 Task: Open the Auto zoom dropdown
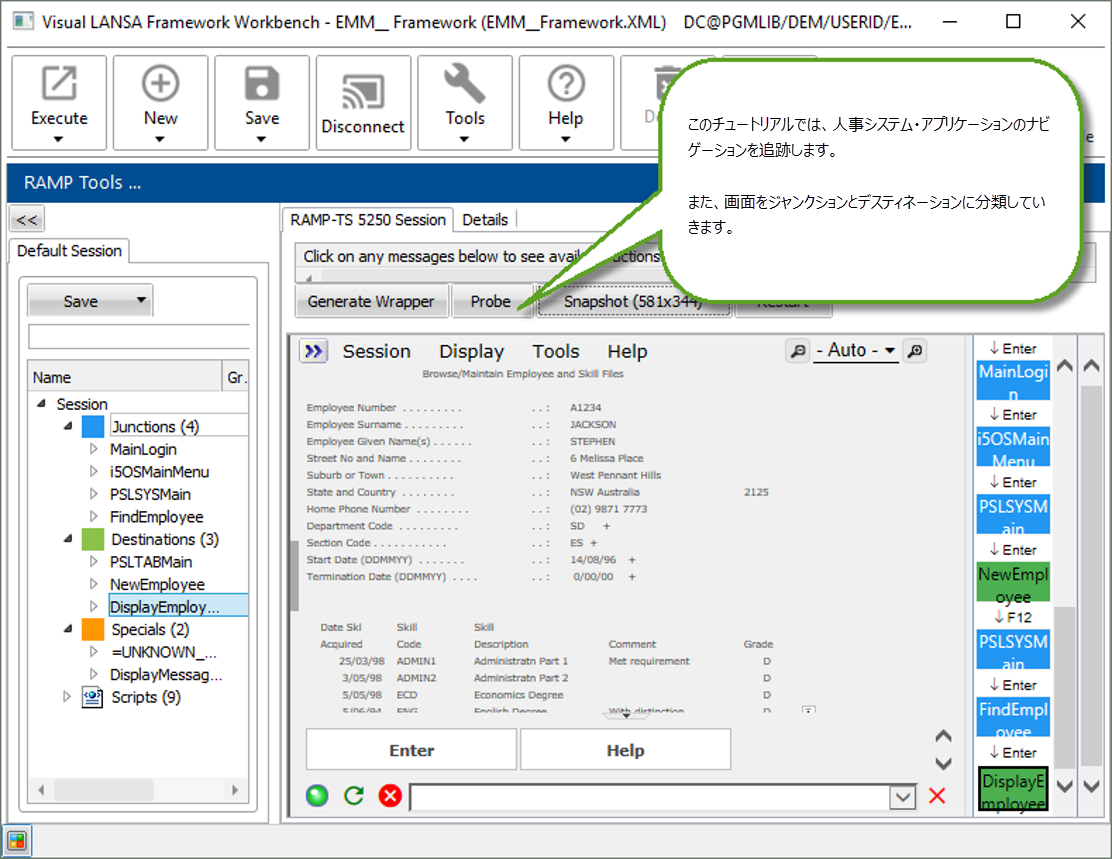[x=889, y=350]
